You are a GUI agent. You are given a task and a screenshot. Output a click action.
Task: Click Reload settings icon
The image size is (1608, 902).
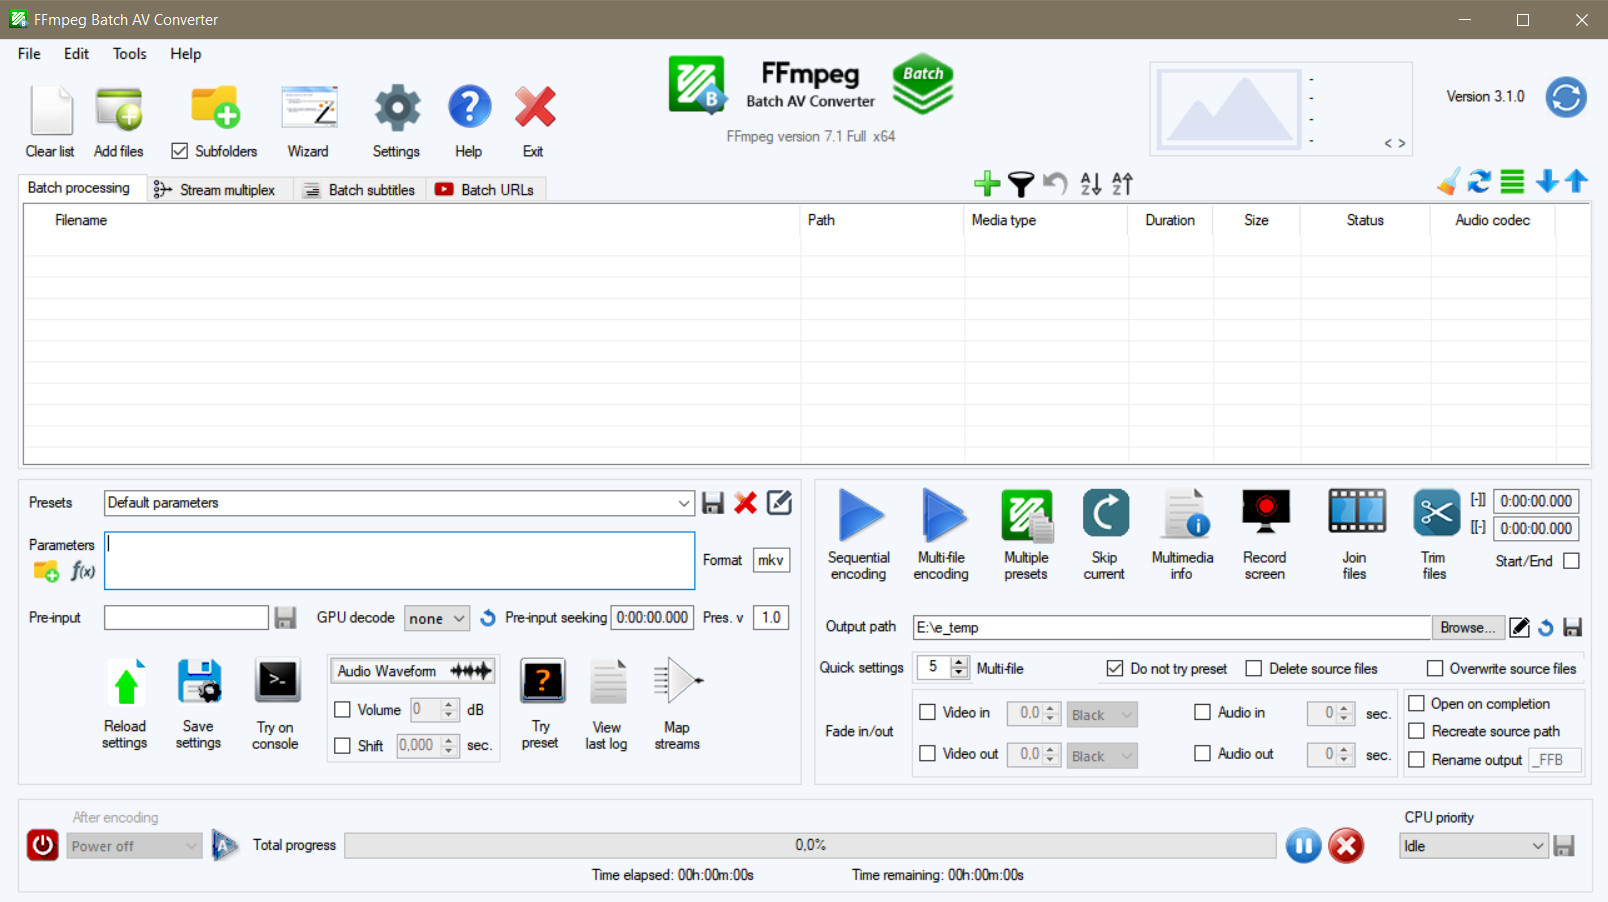pyautogui.click(x=126, y=683)
